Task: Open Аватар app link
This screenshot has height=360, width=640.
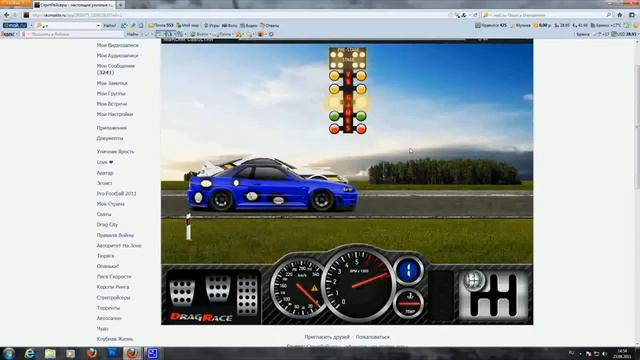Action: click(105, 173)
